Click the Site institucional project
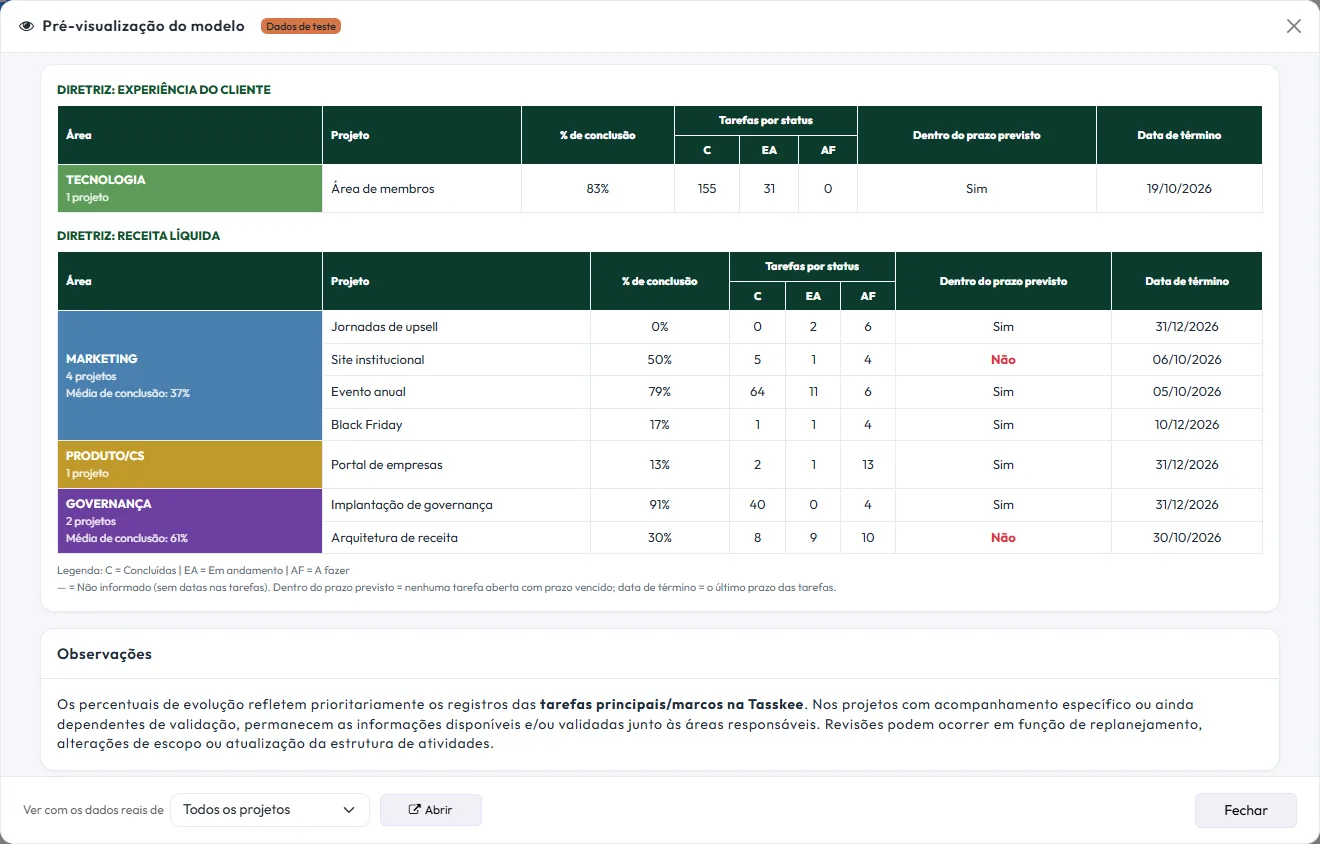This screenshot has width=1320, height=844. tap(378, 360)
